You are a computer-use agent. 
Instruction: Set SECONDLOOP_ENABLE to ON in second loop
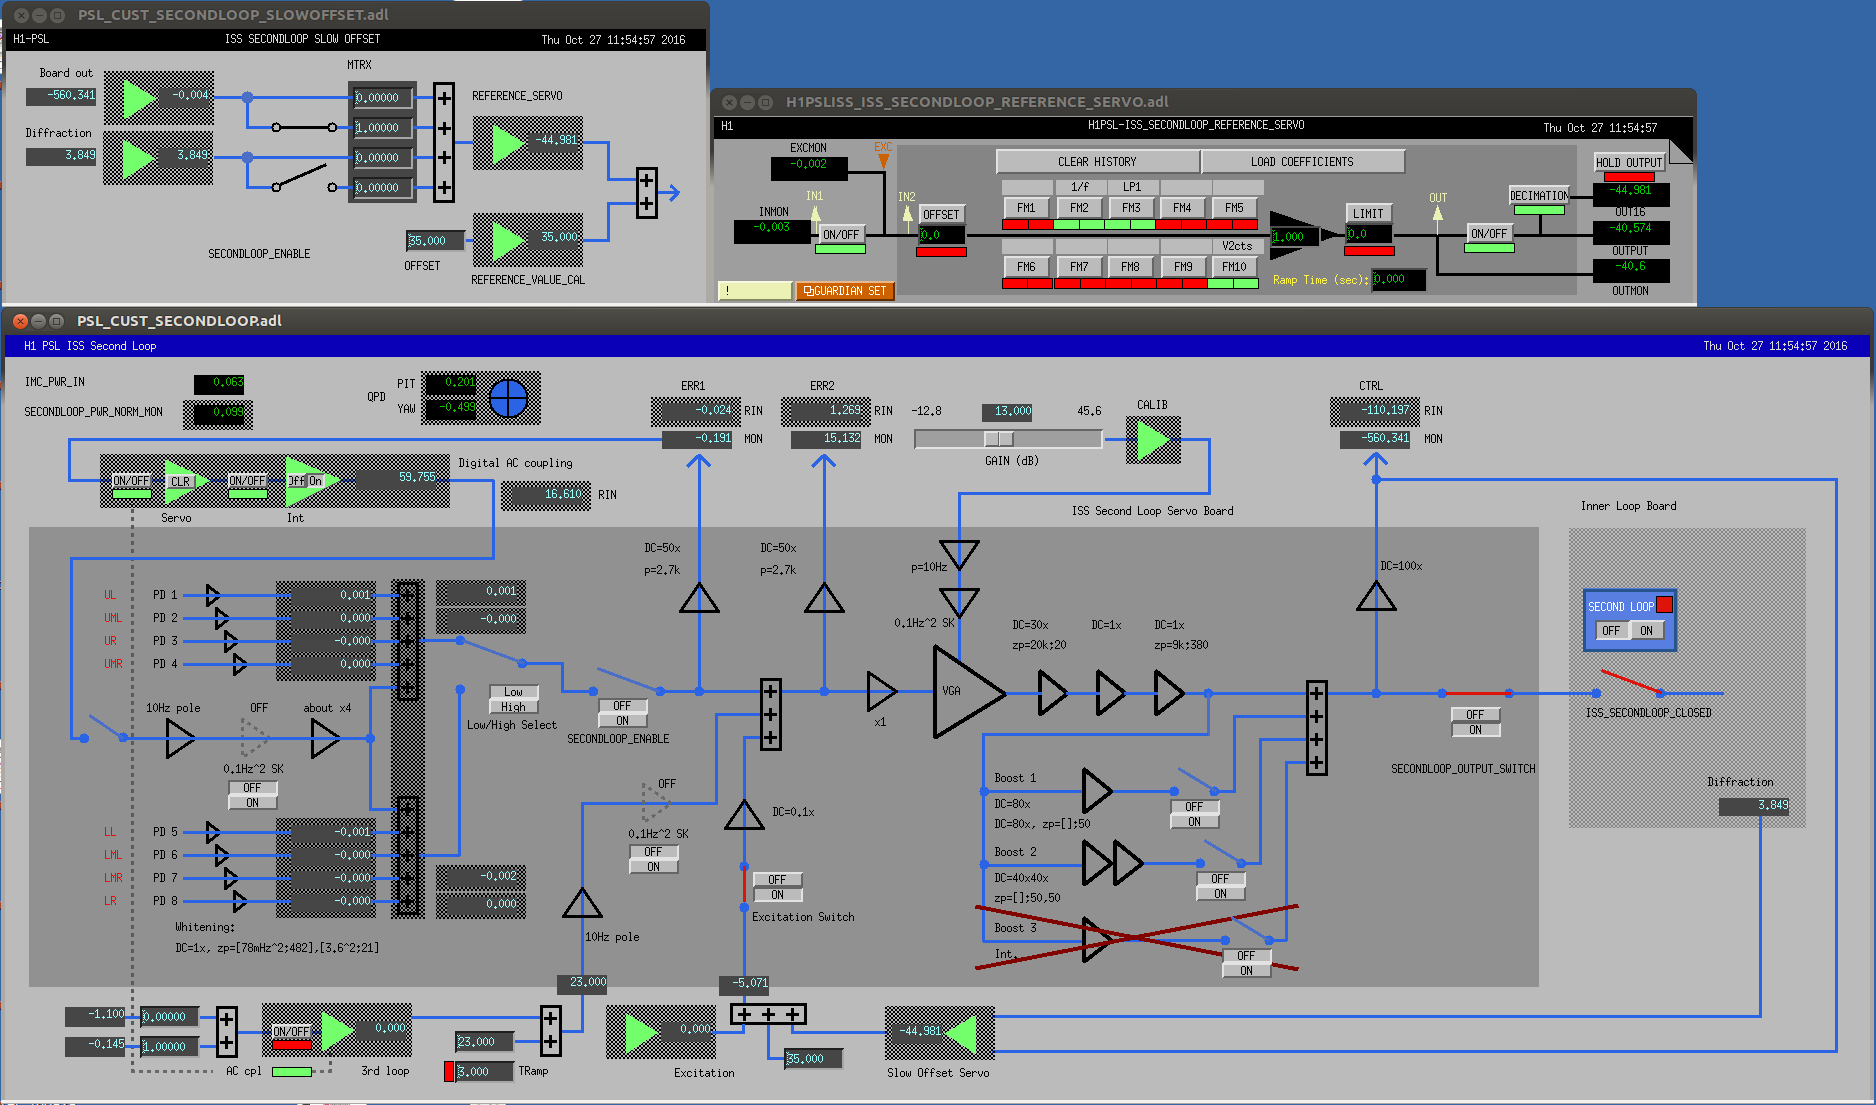click(x=622, y=721)
